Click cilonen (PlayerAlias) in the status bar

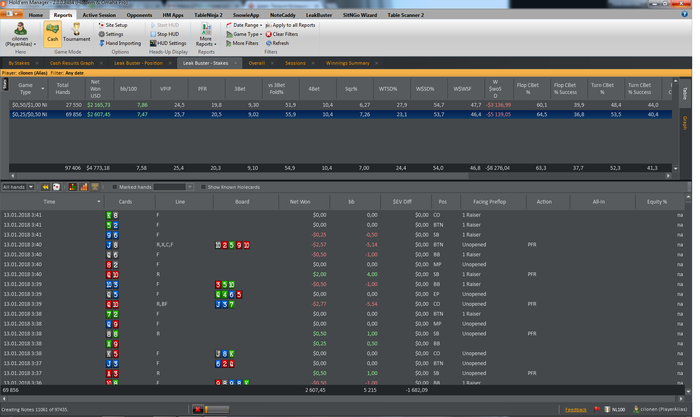tap(660, 409)
